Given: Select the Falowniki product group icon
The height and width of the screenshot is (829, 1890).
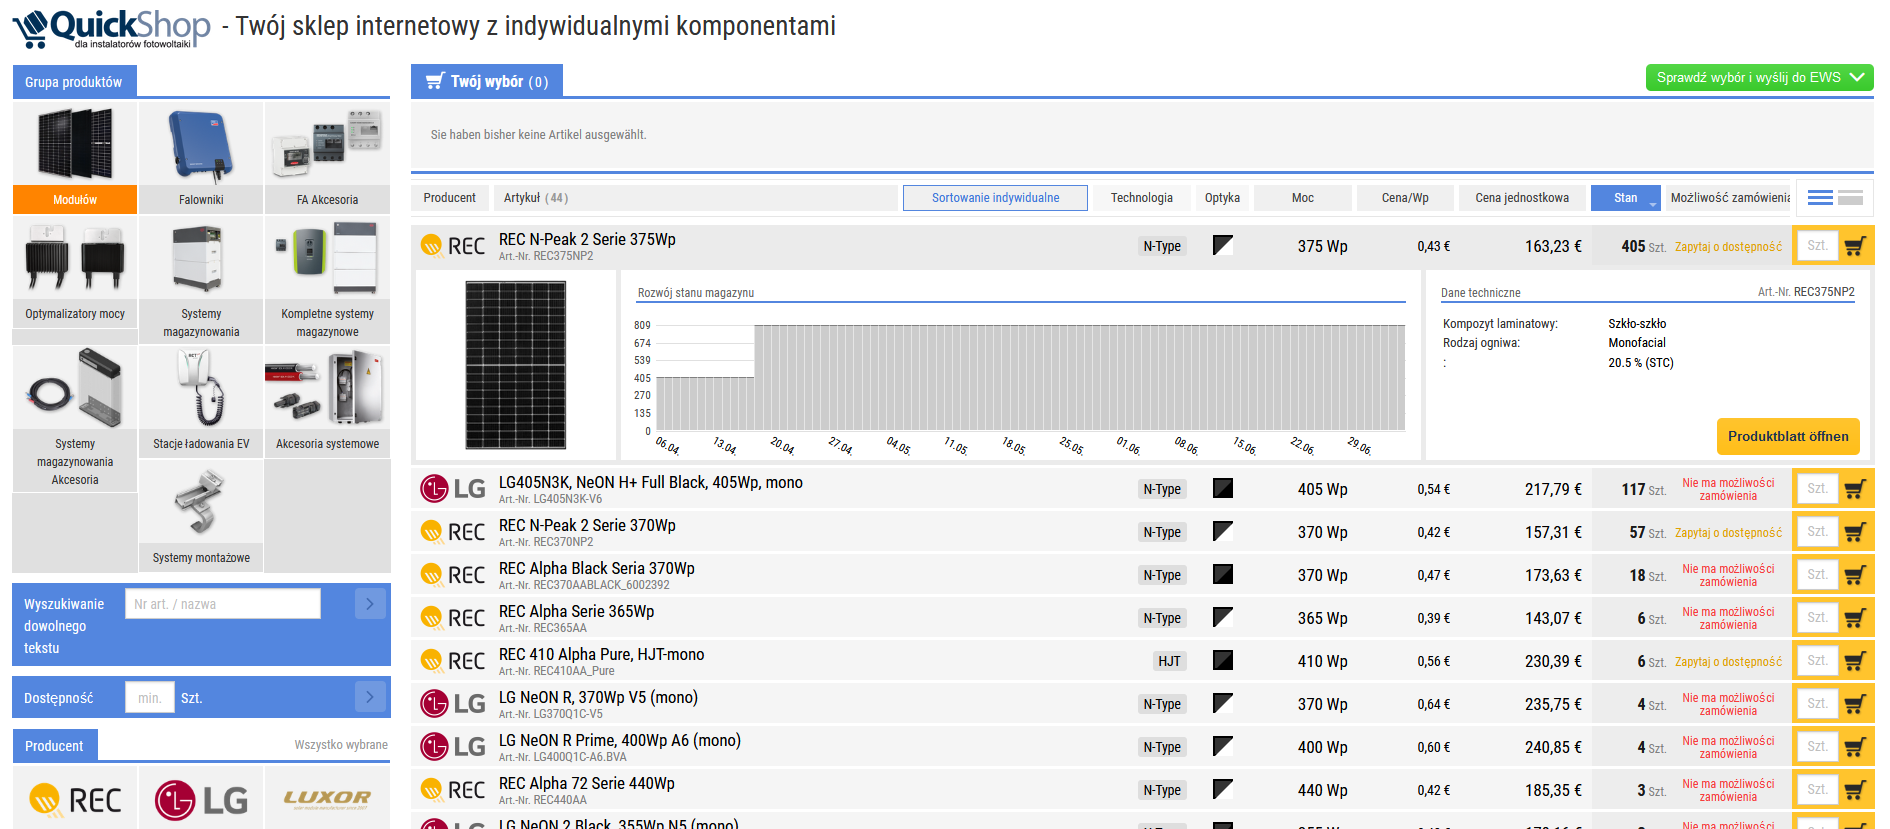Looking at the screenshot, I should pos(201,157).
